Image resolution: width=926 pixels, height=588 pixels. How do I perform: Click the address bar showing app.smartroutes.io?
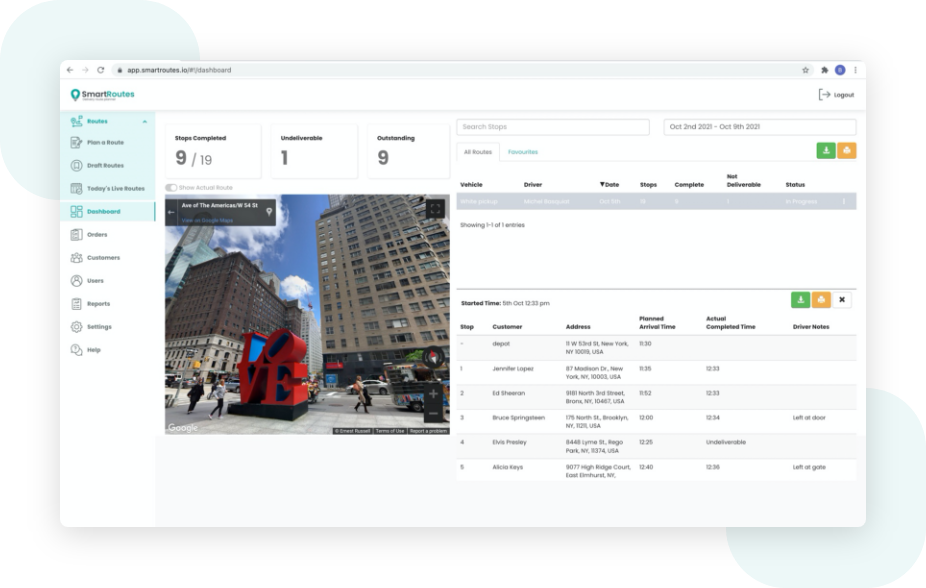click(x=461, y=70)
